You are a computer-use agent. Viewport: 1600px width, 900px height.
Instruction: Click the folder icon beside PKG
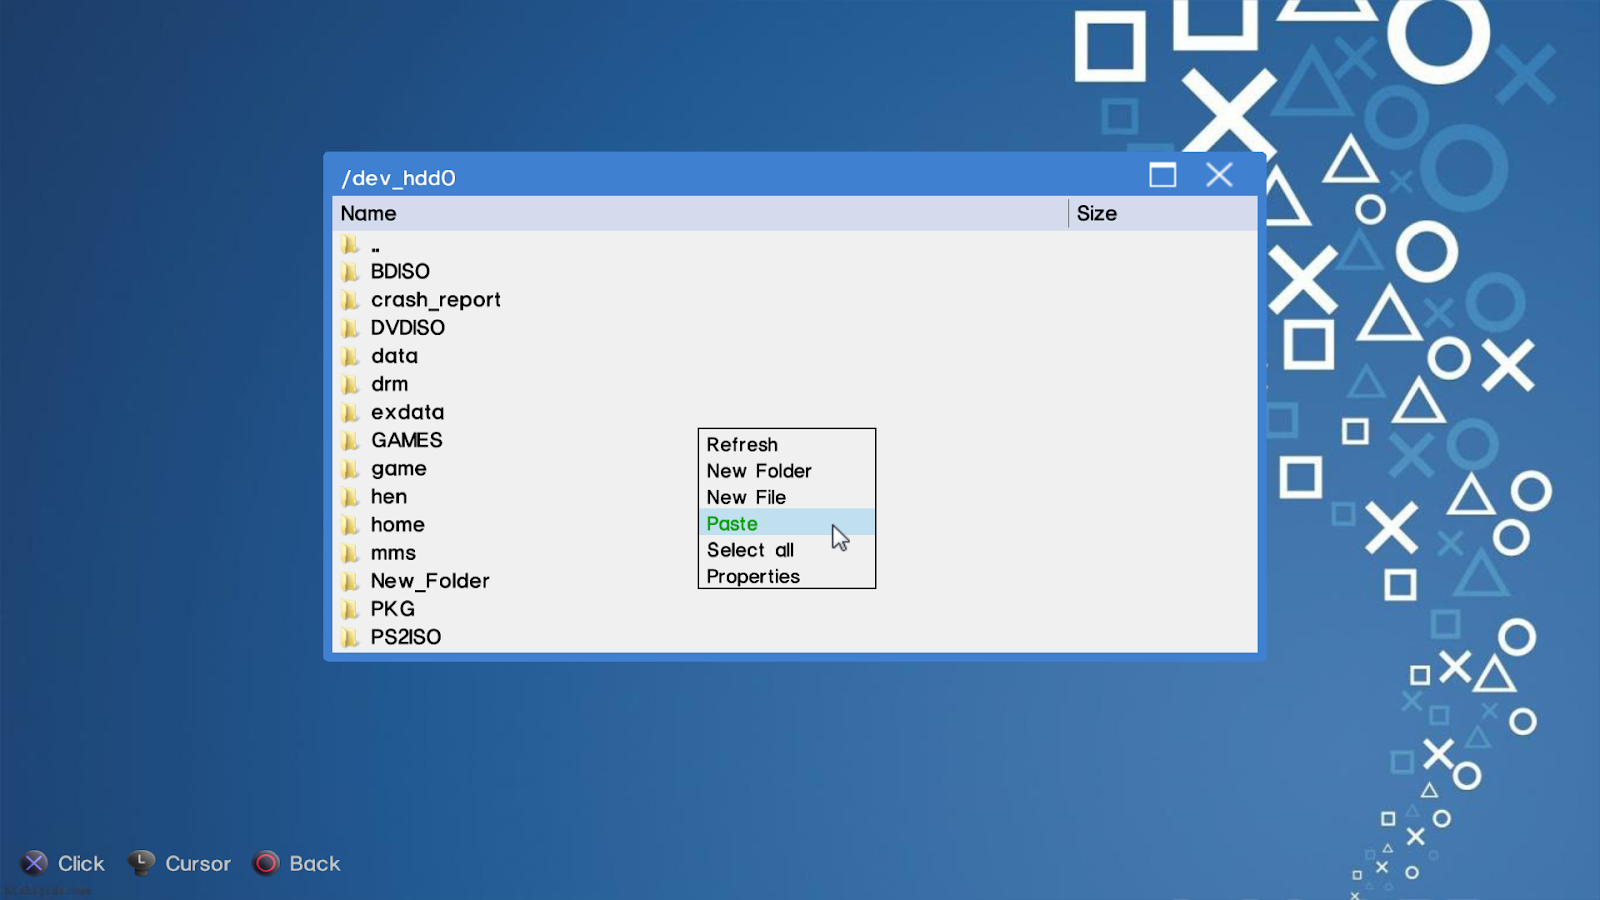point(350,608)
